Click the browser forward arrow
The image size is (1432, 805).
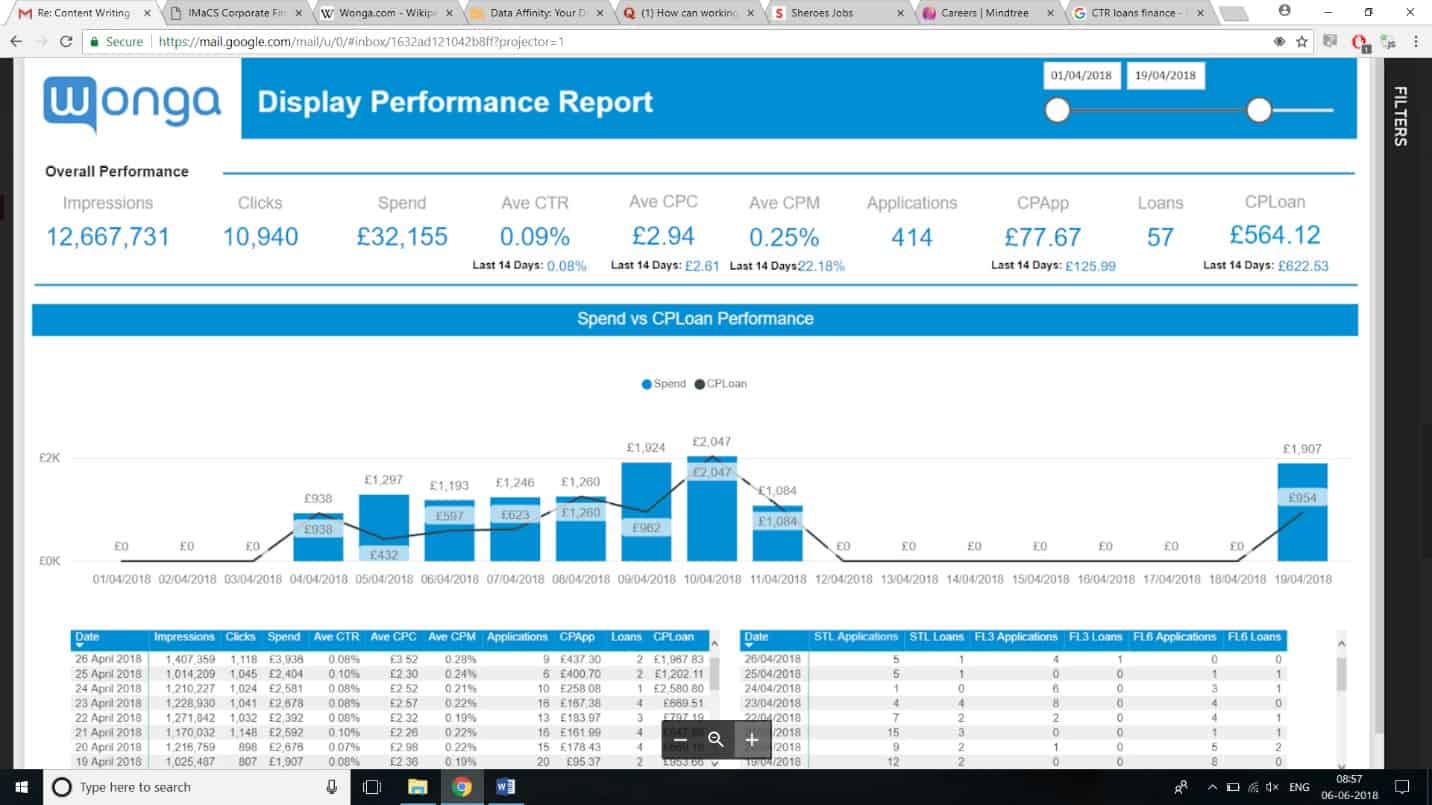pos(42,42)
